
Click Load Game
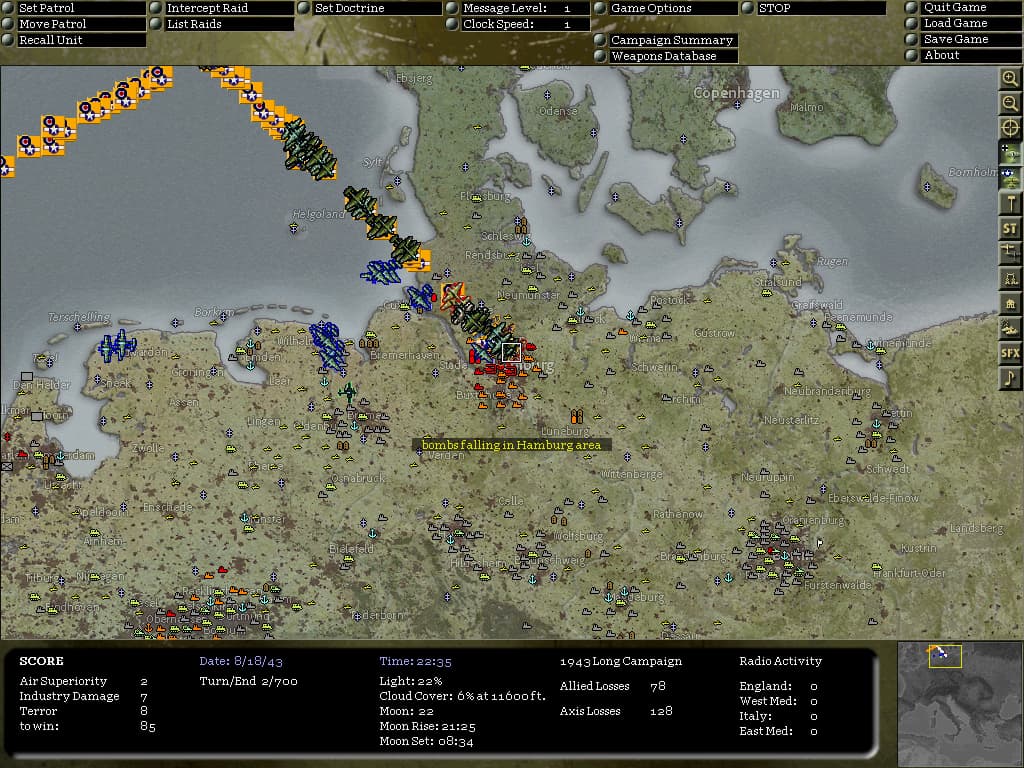[x=963, y=23]
